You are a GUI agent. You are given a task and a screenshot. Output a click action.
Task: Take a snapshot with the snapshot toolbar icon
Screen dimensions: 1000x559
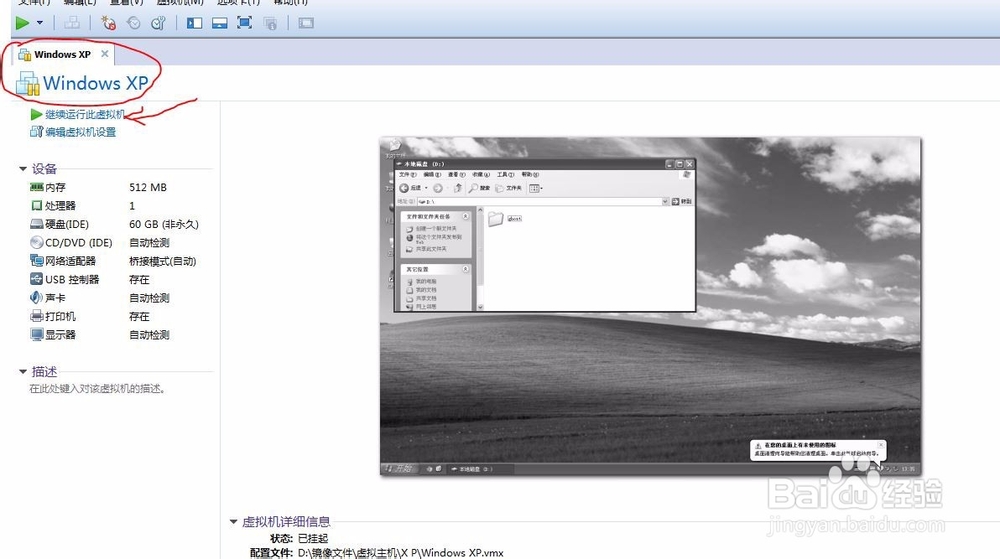[108, 23]
